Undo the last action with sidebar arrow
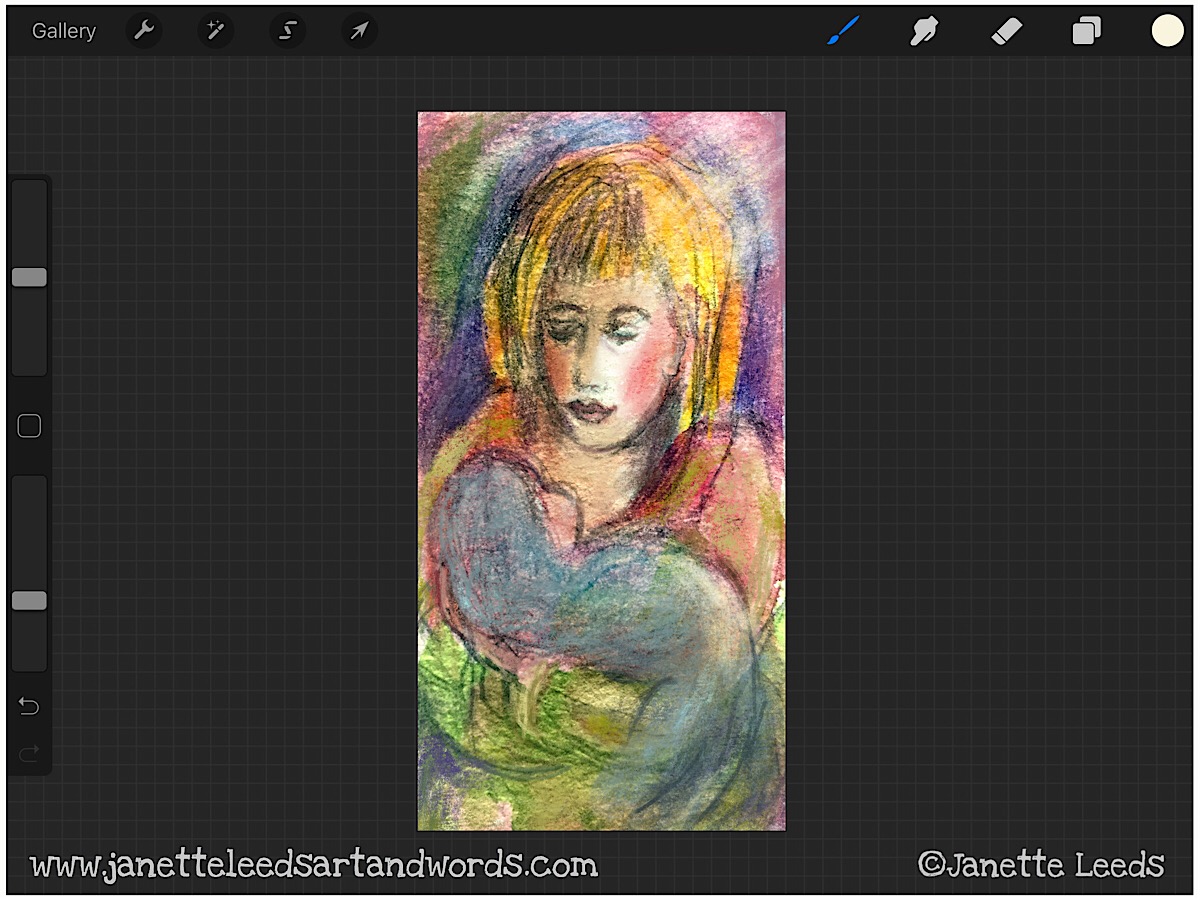 tap(29, 707)
